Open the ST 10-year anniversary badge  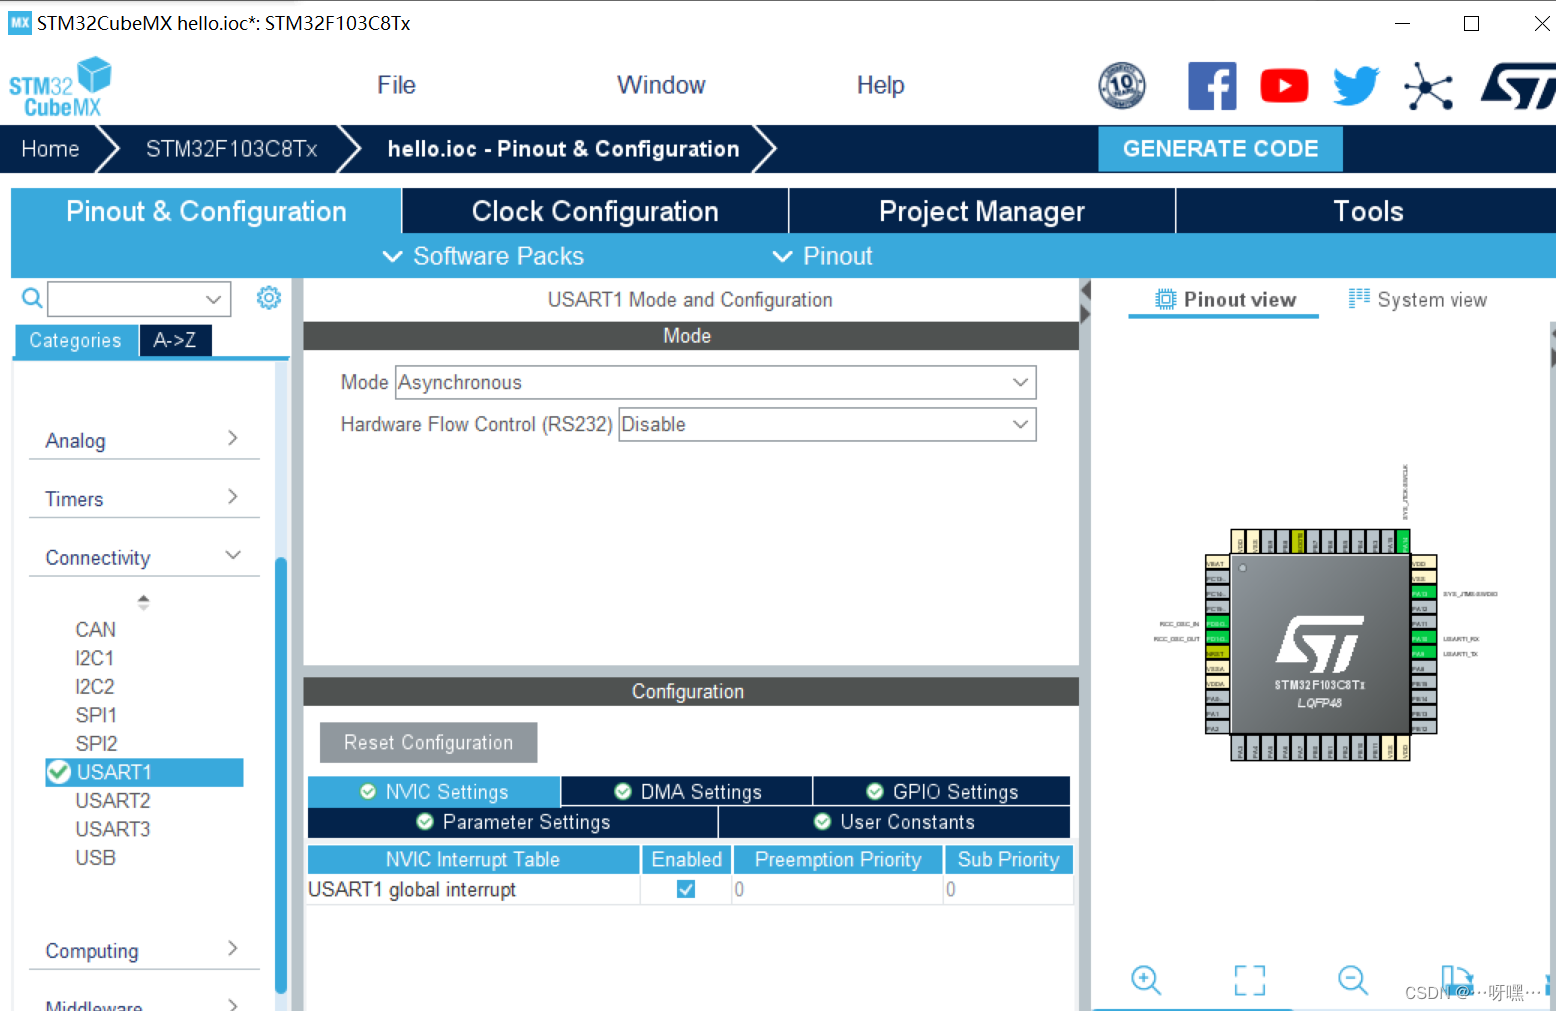pos(1122,86)
